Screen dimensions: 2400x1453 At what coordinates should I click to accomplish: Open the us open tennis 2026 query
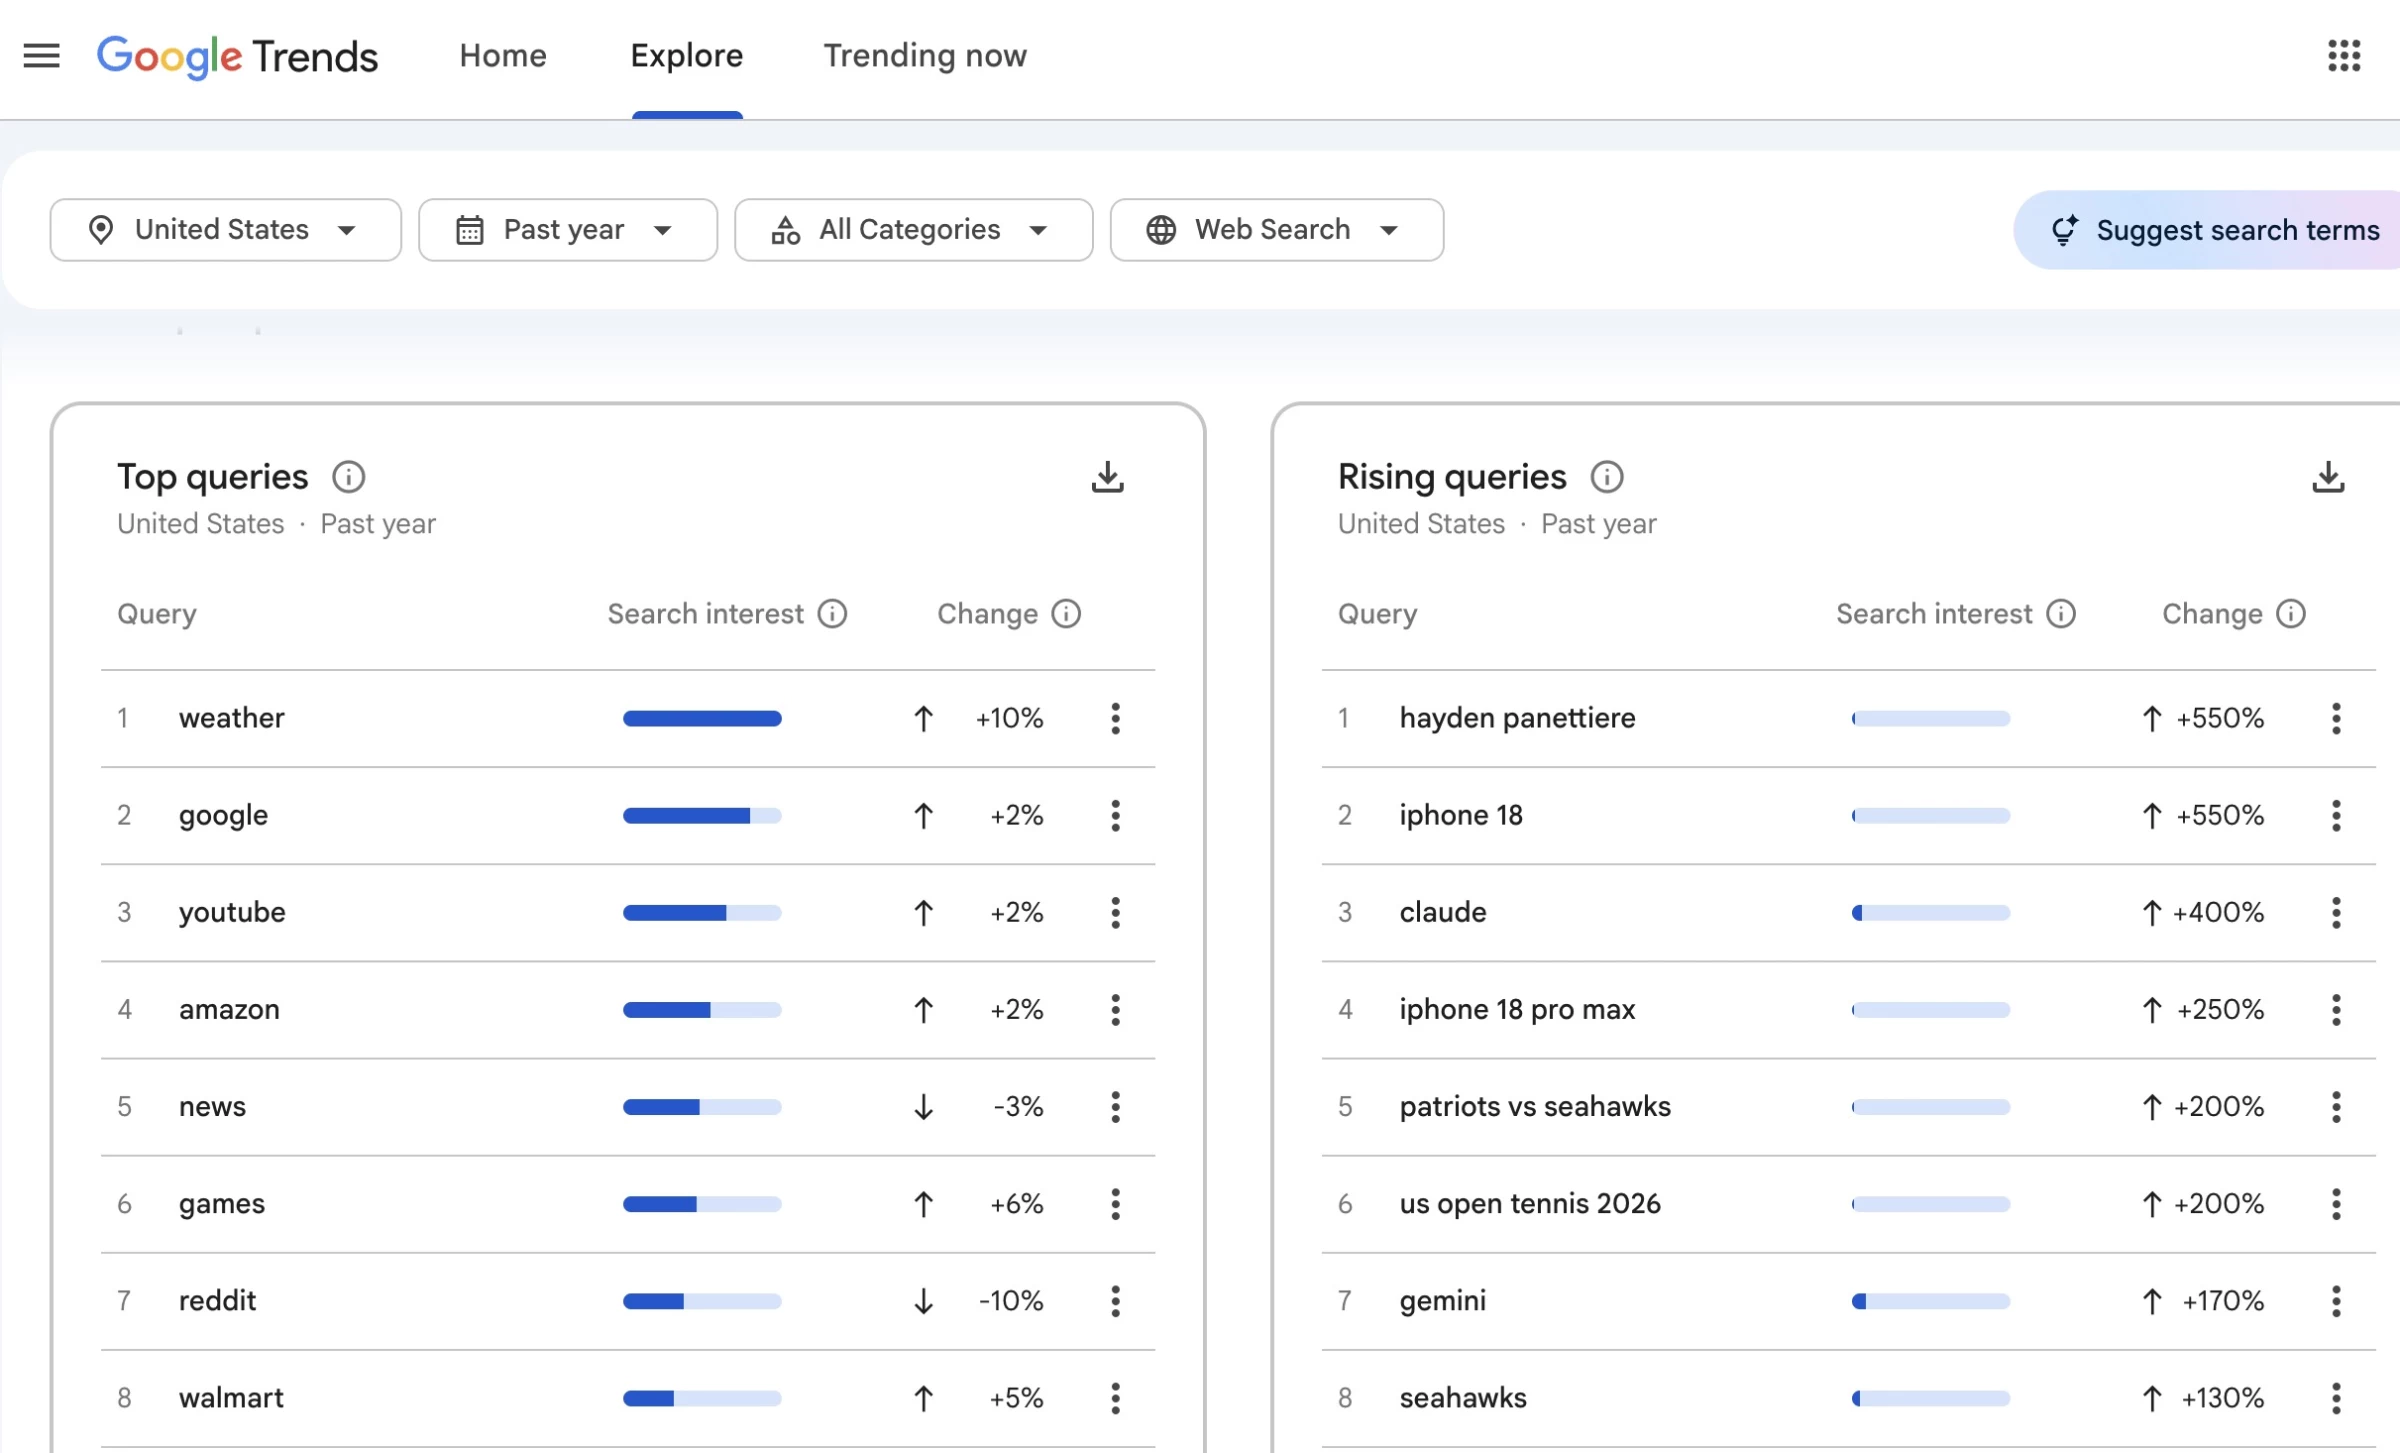coord(1530,1204)
